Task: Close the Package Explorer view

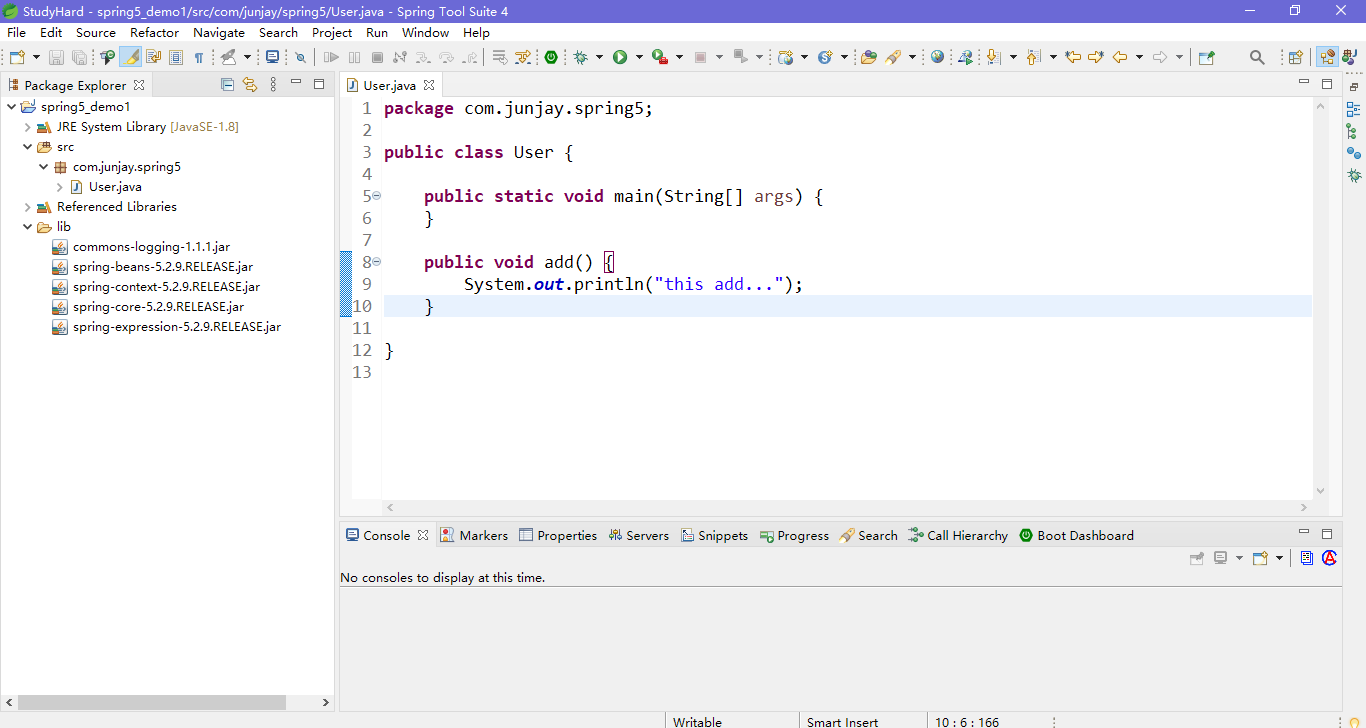Action: 139,85
